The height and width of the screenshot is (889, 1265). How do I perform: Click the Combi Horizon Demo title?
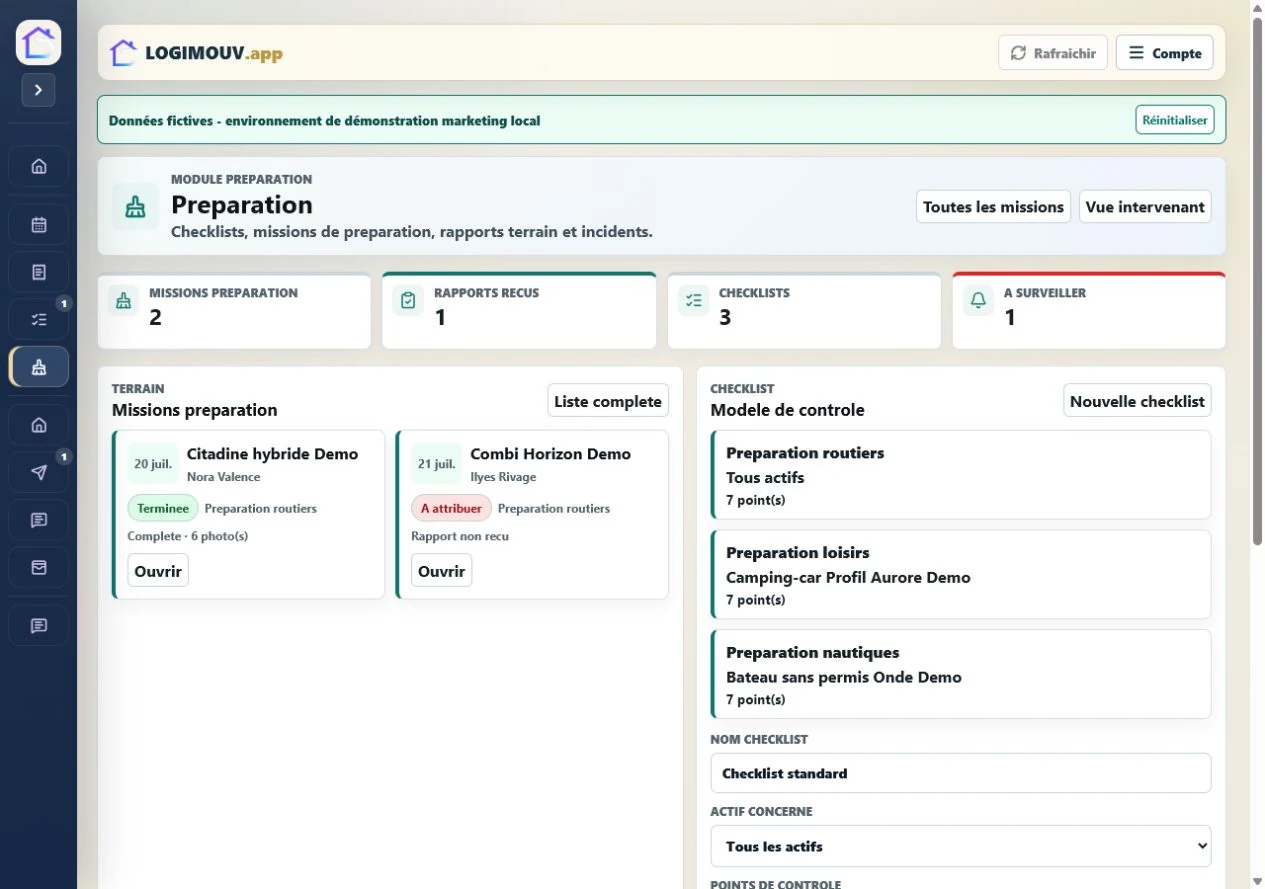pos(550,454)
